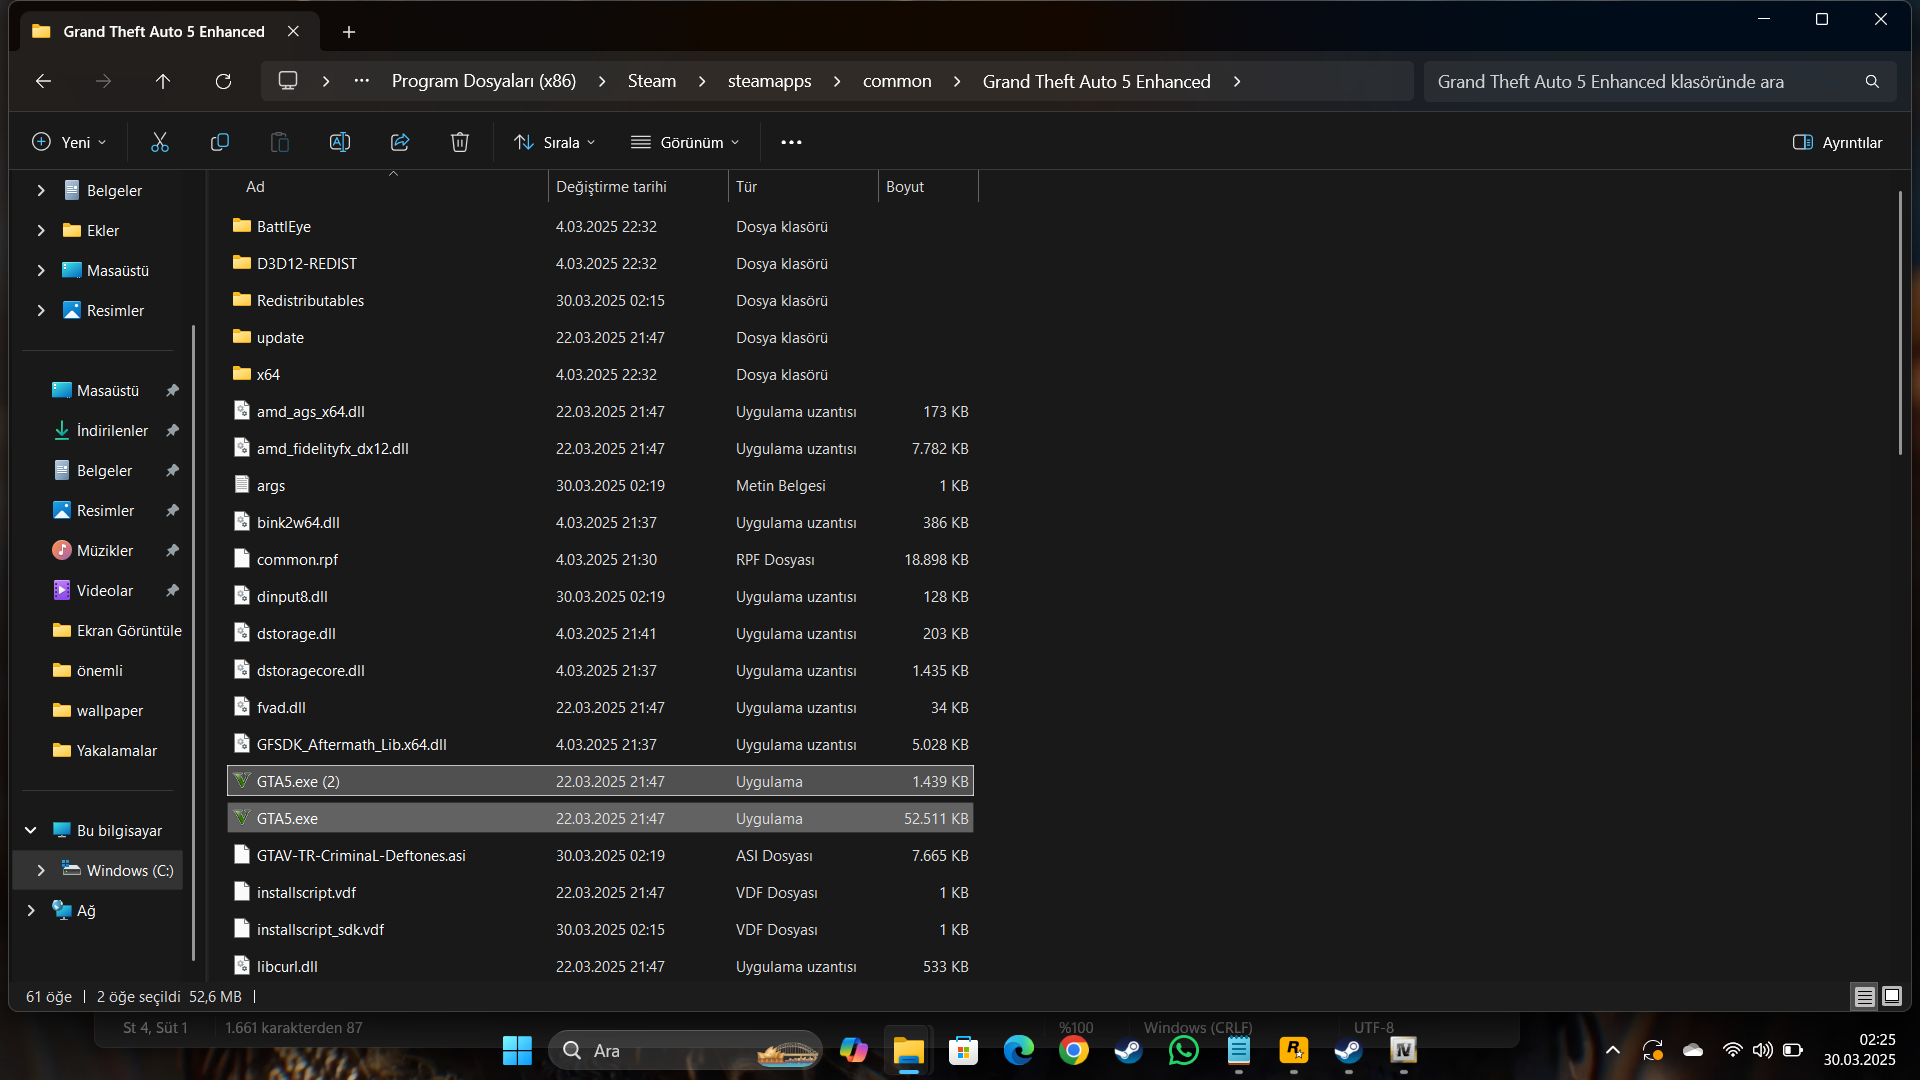Refresh the current folder view
The width and height of the screenshot is (1920, 1080).
(x=223, y=81)
